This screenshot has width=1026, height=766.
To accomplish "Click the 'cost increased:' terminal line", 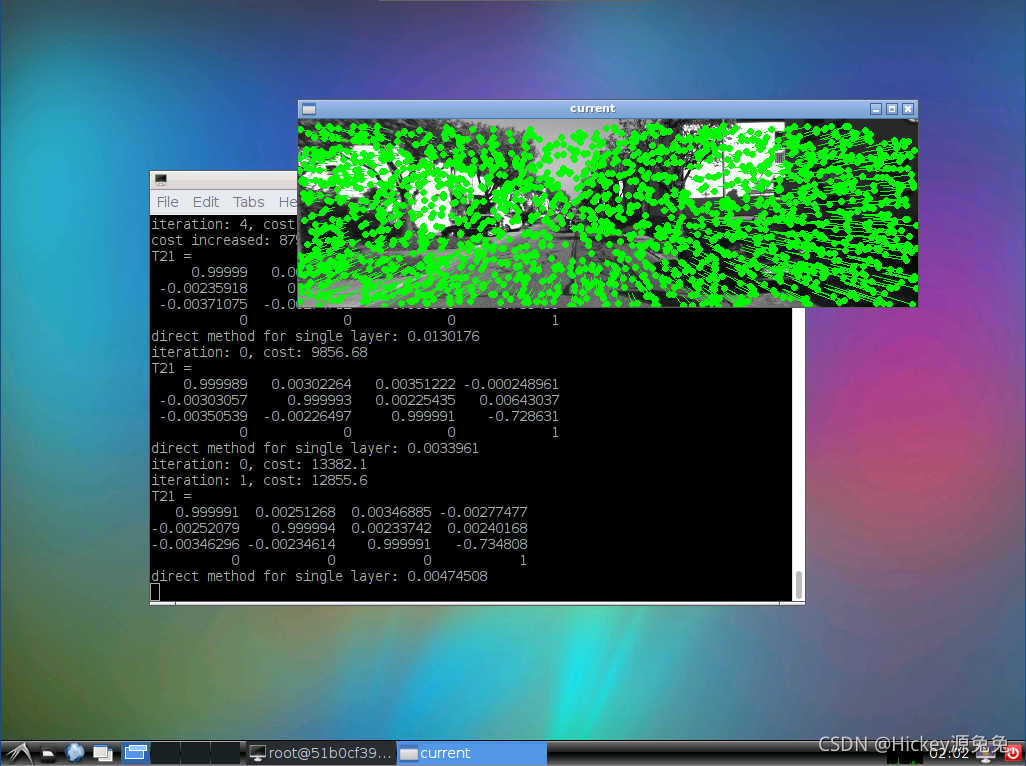I will (x=224, y=241).
